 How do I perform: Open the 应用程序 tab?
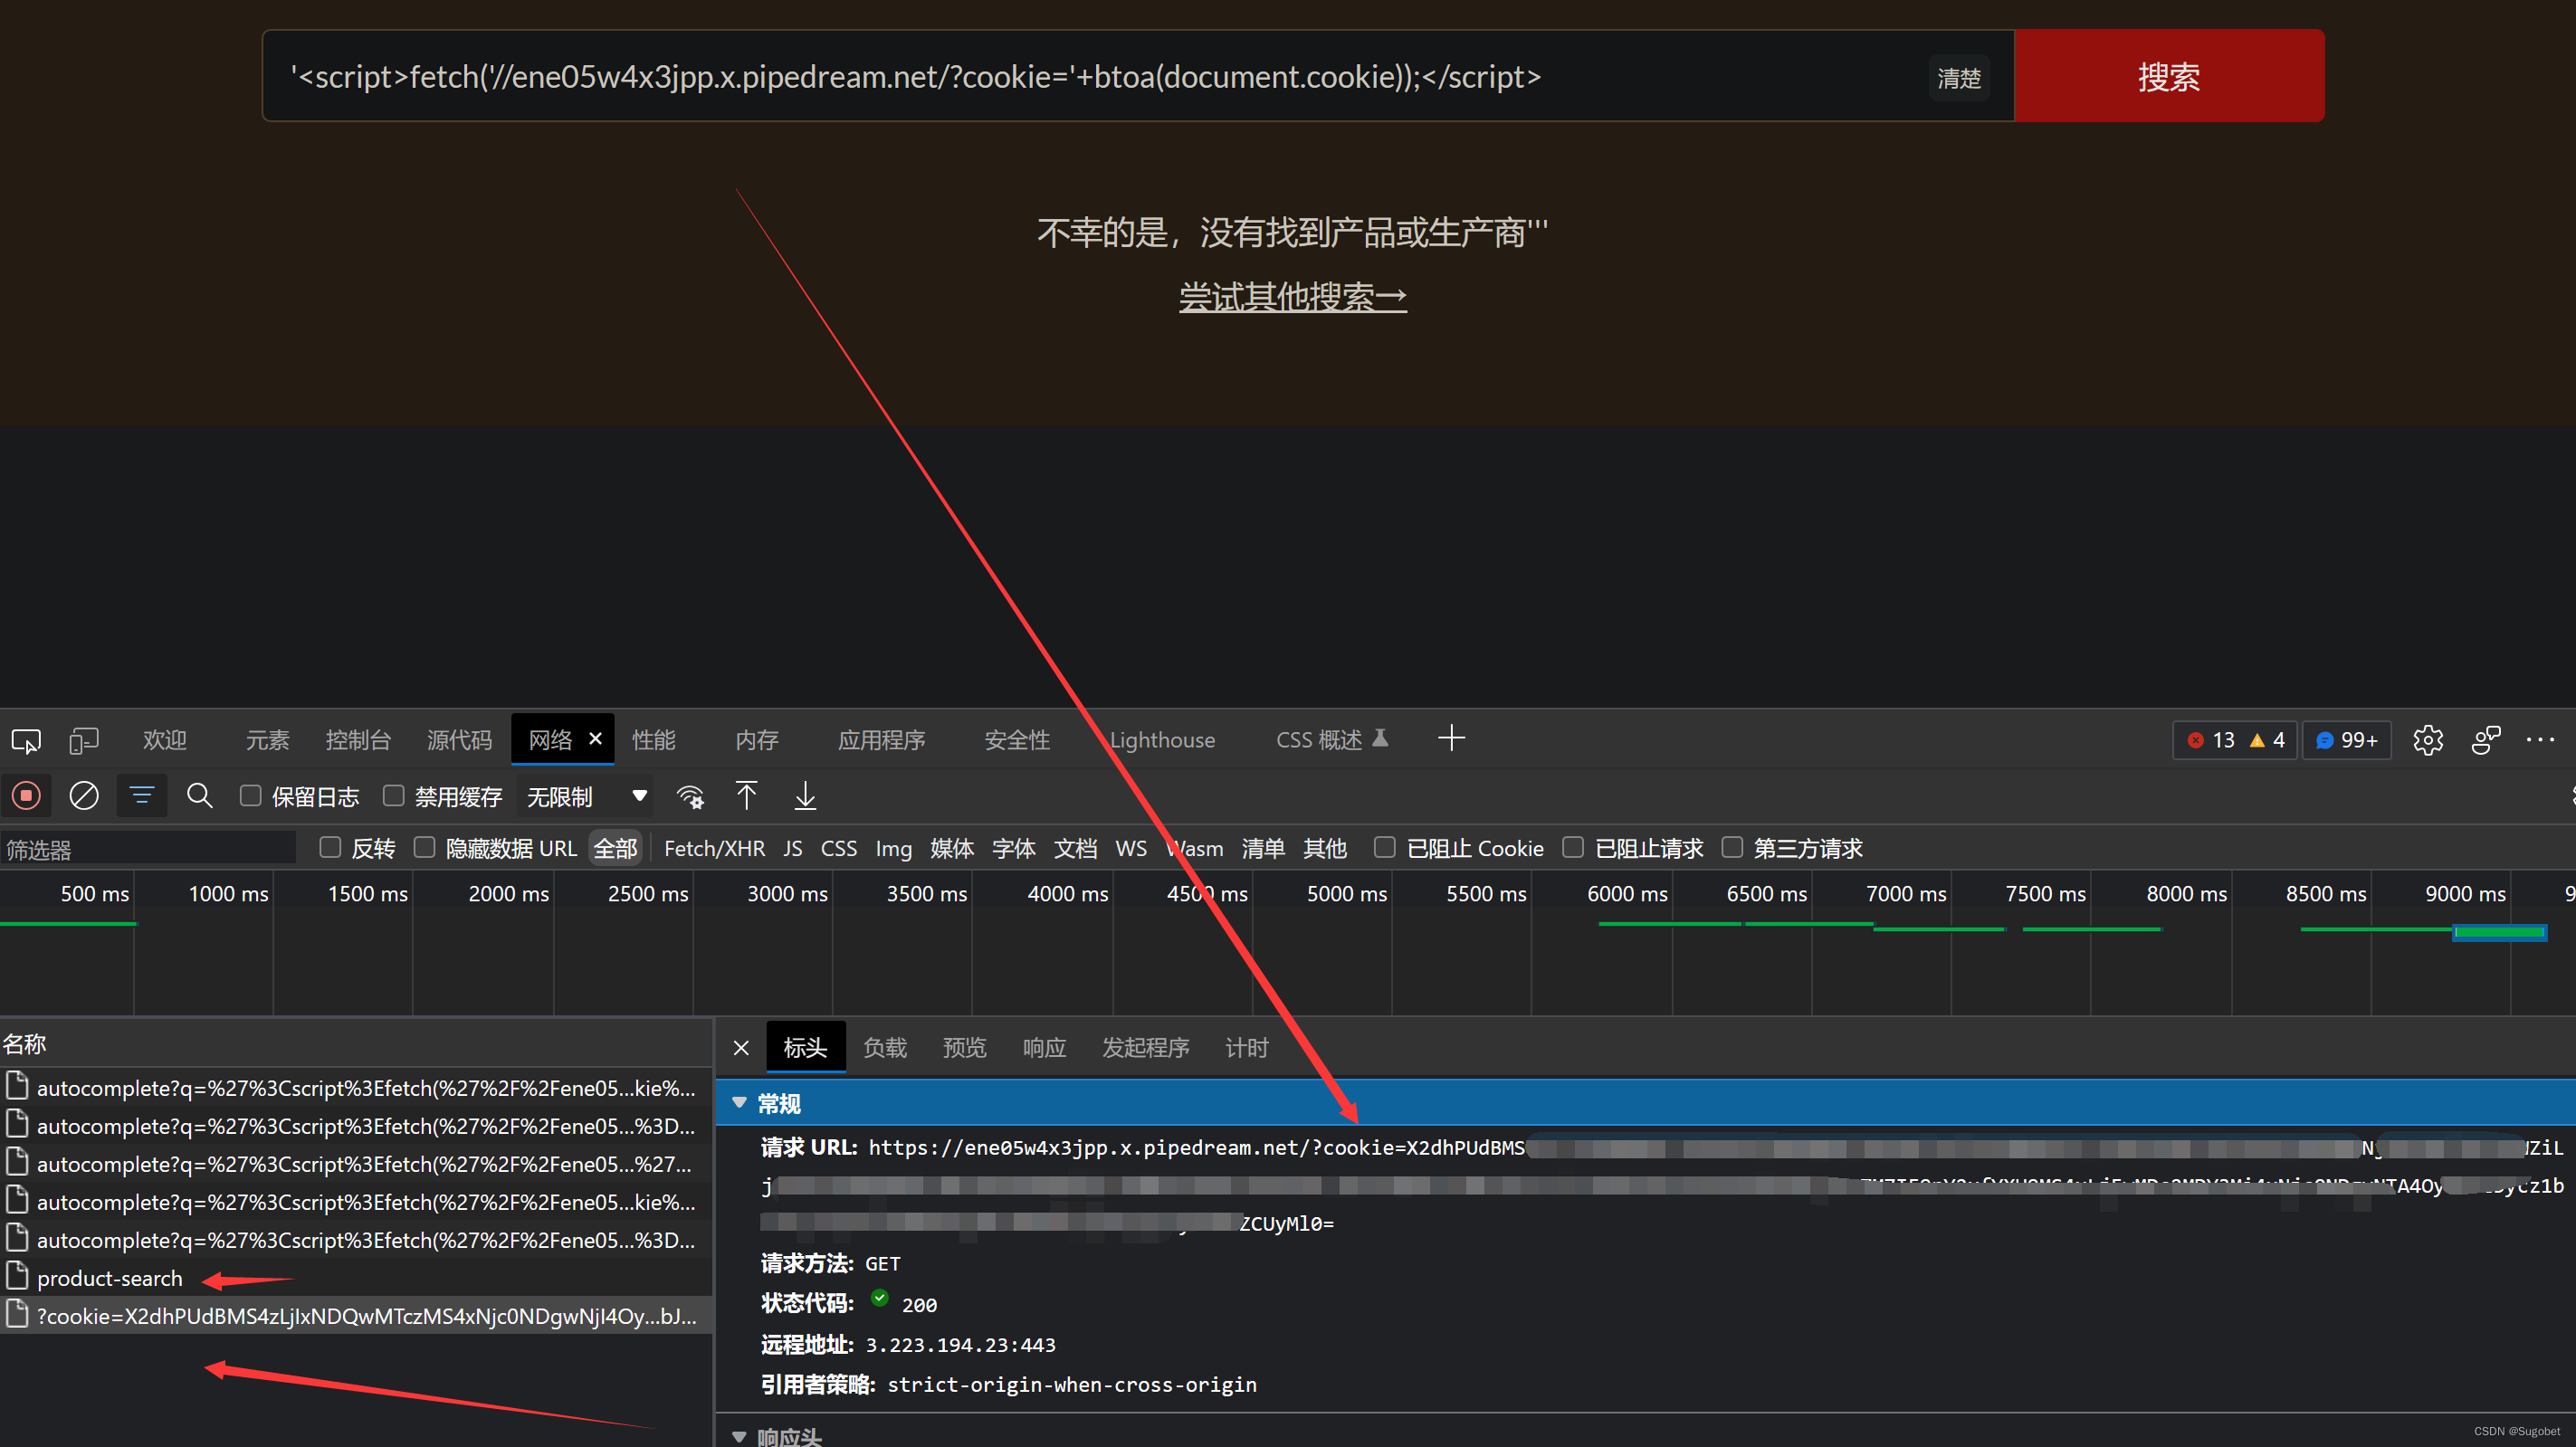(881, 740)
